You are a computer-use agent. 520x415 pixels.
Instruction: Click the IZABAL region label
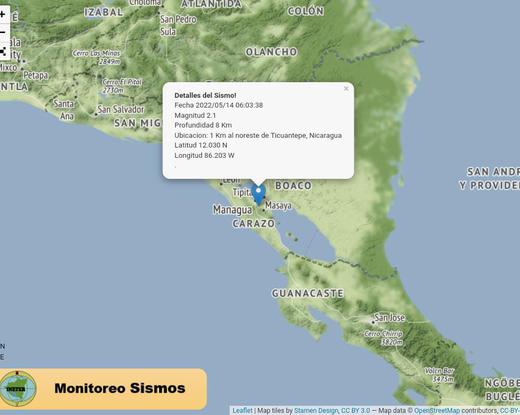(x=103, y=12)
